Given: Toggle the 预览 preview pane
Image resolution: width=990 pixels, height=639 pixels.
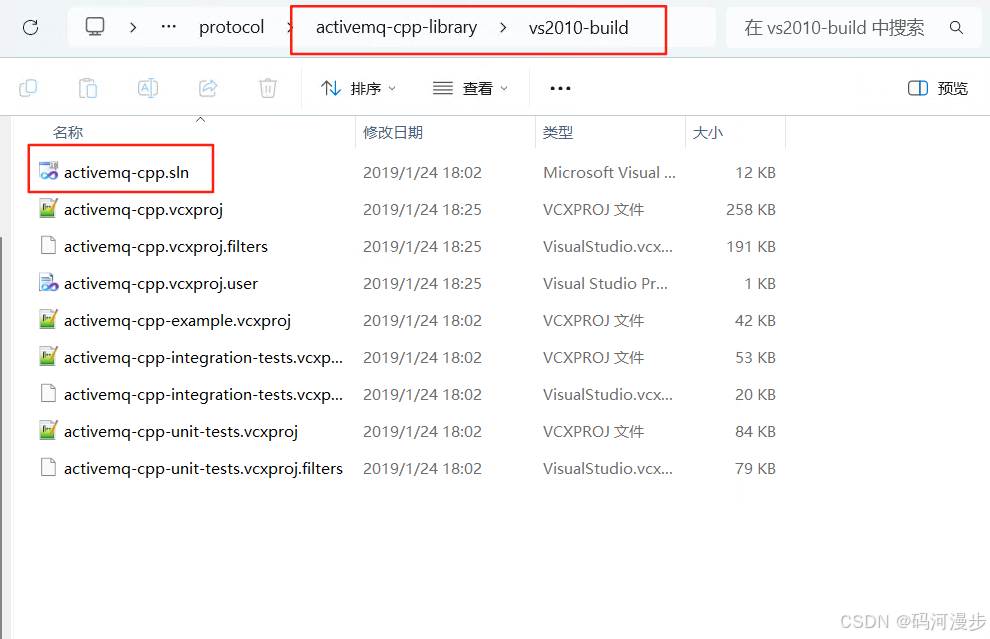Looking at the screenshot, I should [x=938, y=88].
